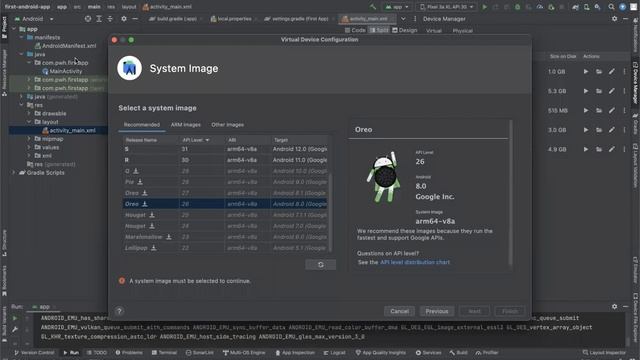Expand all in Project panel
Screen dimensions: 640x360
coord(99,19)
